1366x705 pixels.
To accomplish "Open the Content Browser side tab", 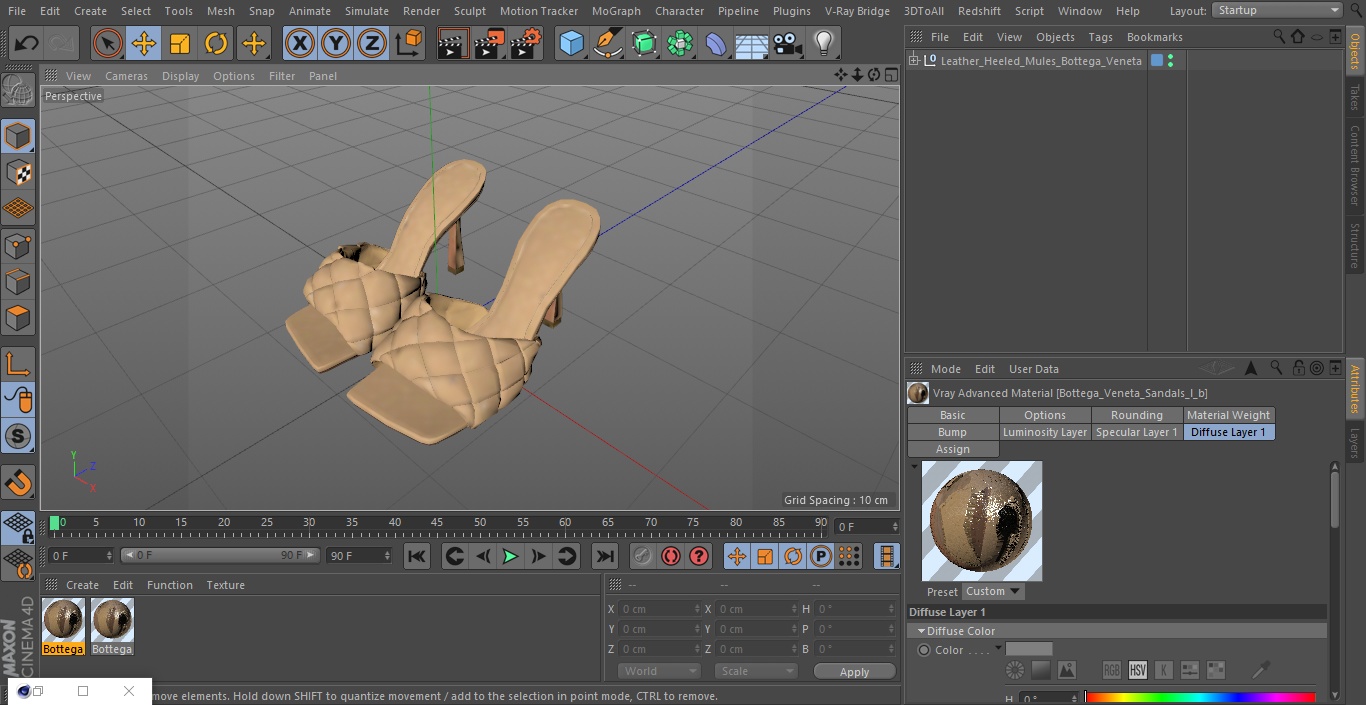I will (x=1355, y=165).
